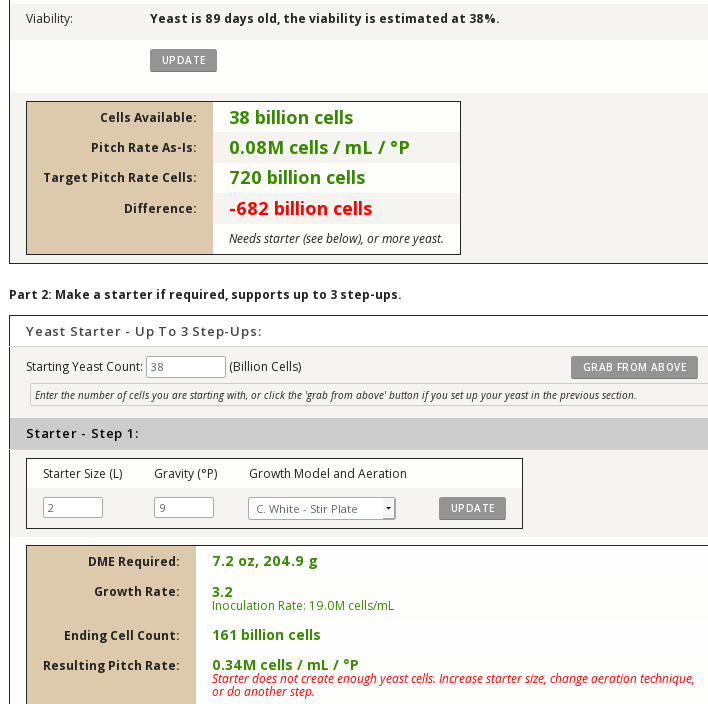This screenshot has width=708, height=704.
Task: Select the Pitch Rate As-Is value
Action: pyautogui.click(x=319, y=148)
